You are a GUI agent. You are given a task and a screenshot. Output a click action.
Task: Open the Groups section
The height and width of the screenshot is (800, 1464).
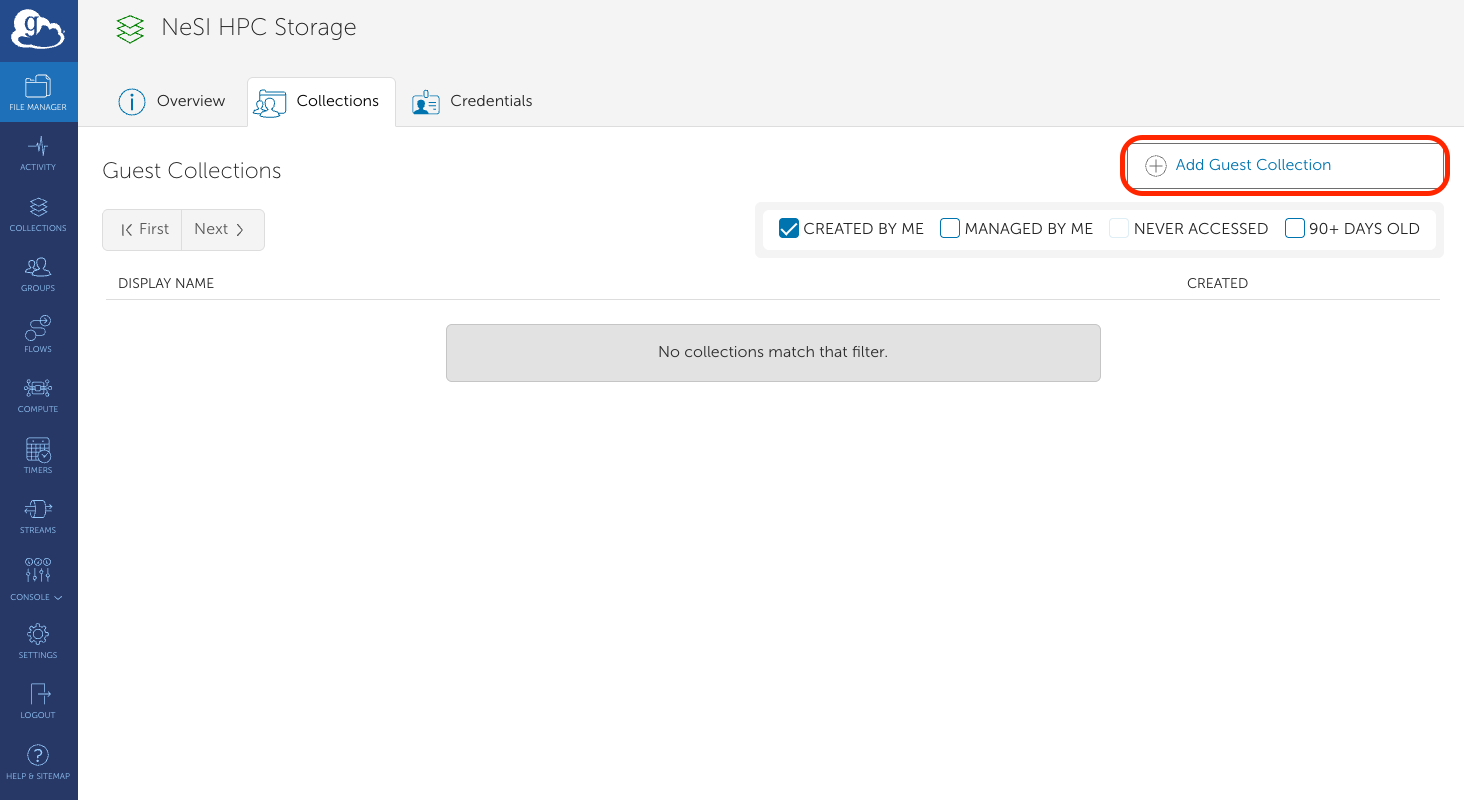(38, 274)
